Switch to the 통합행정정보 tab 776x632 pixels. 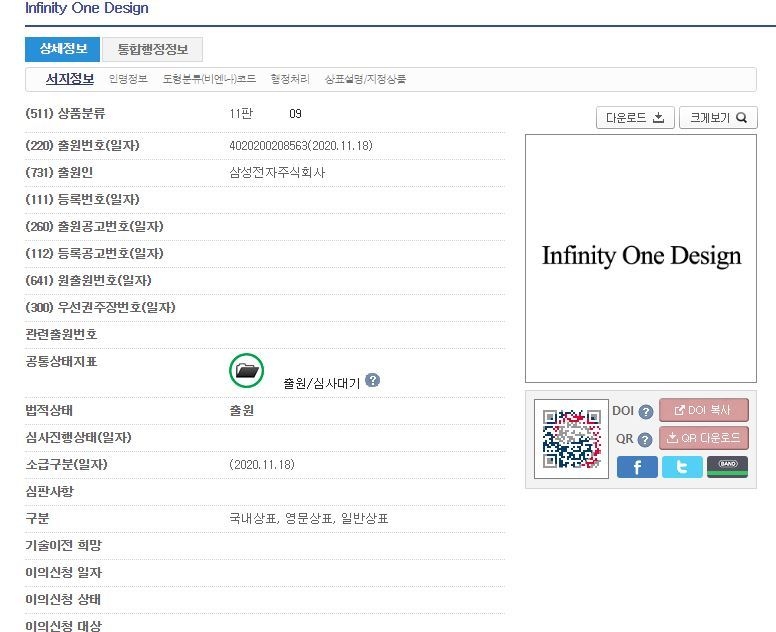[152, 49]
